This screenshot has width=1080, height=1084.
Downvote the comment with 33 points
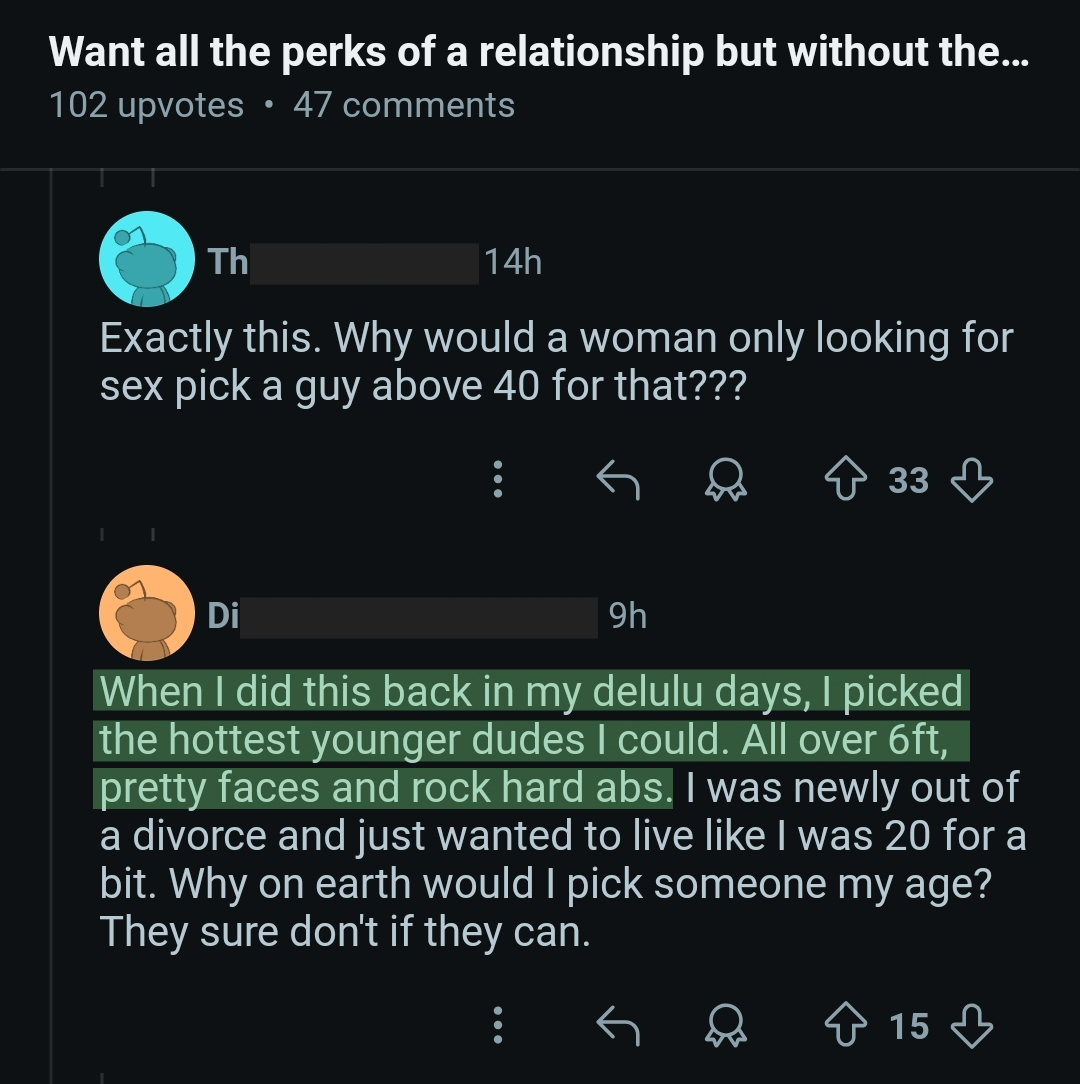coord(971,481)
